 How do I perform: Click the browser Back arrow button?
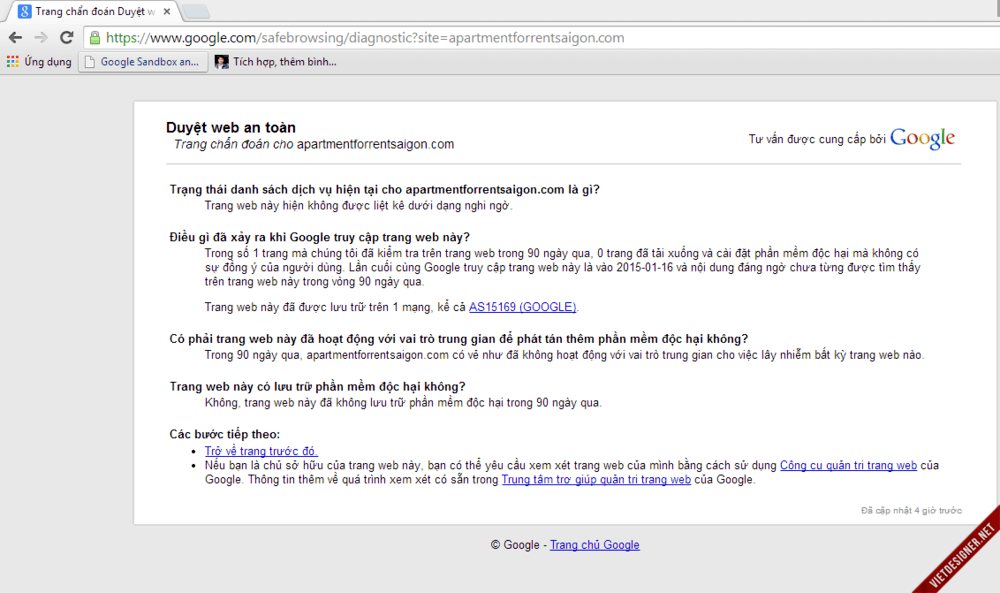pos(15,38)
